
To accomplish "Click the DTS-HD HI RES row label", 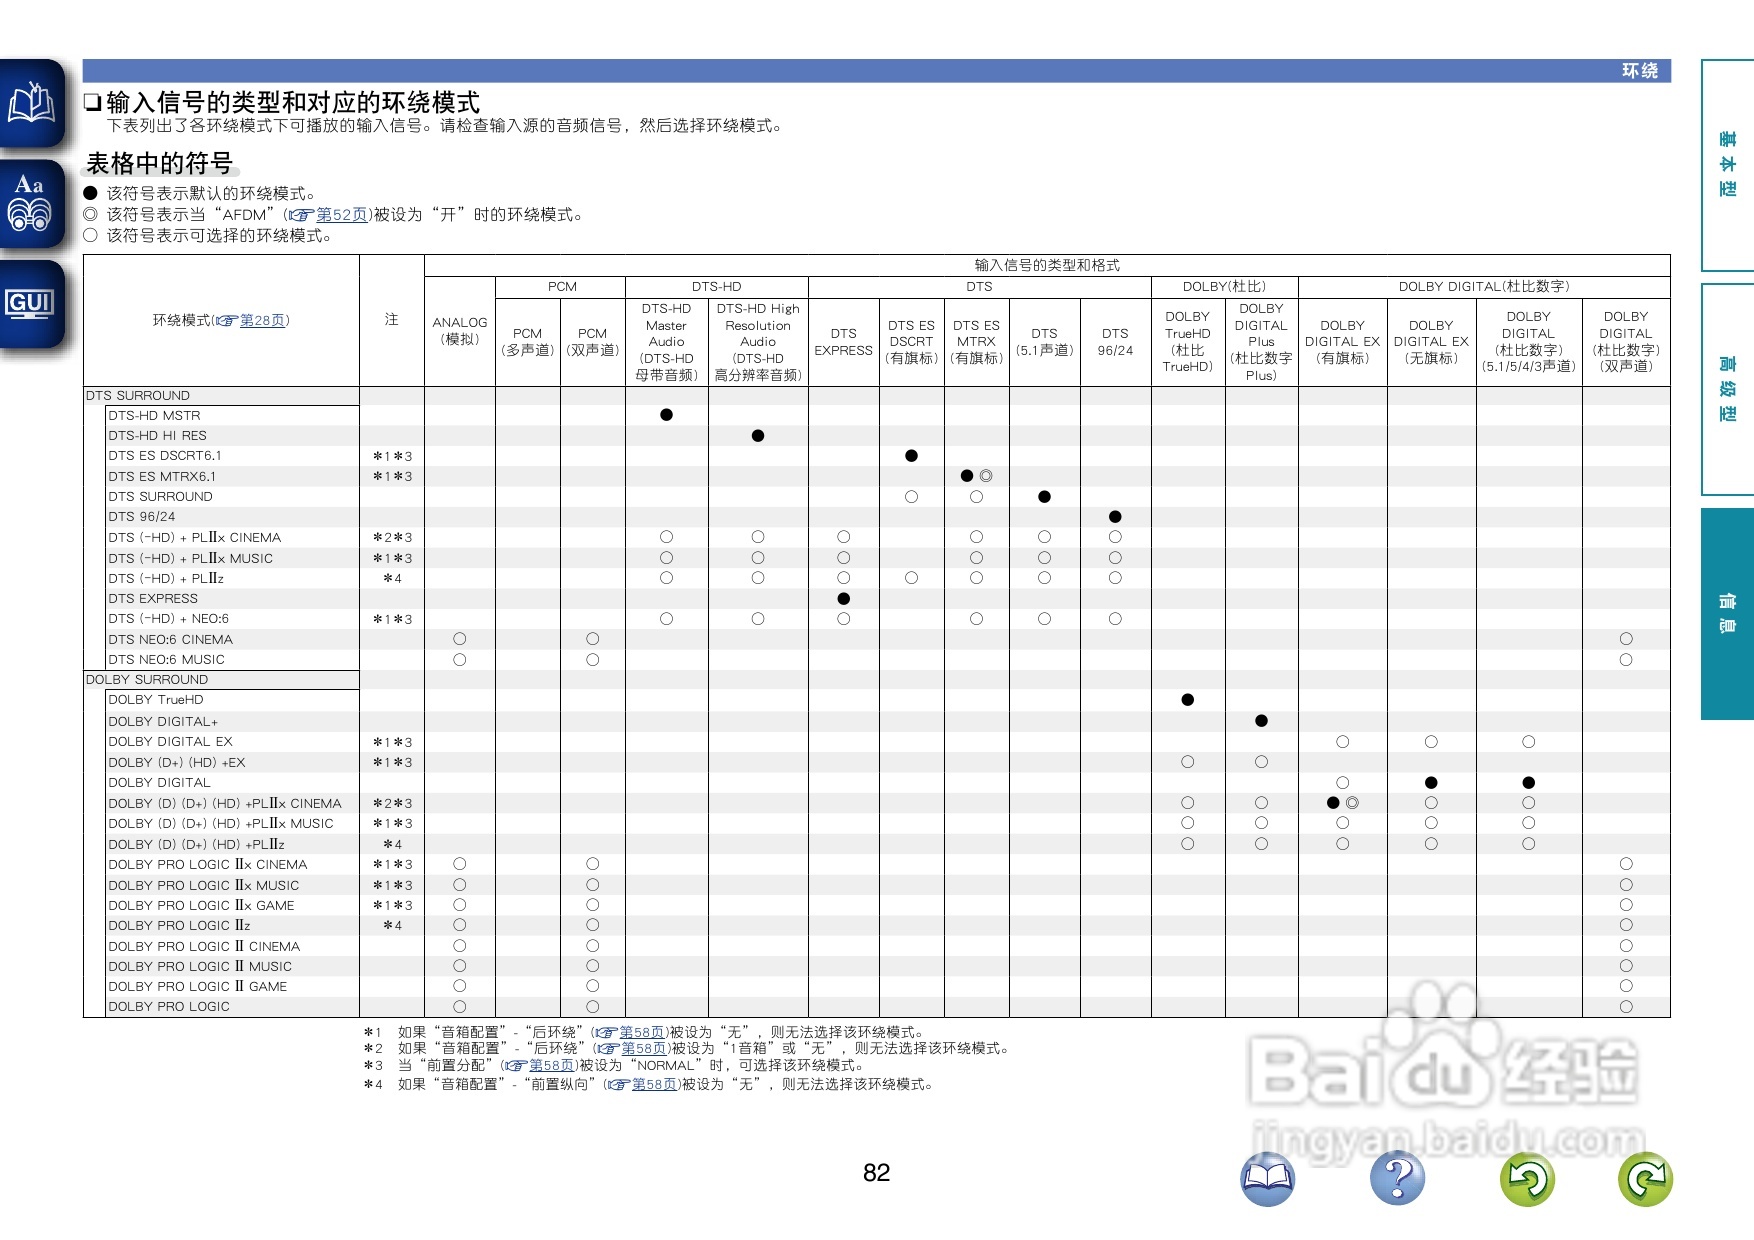I will tap(157, 436).
